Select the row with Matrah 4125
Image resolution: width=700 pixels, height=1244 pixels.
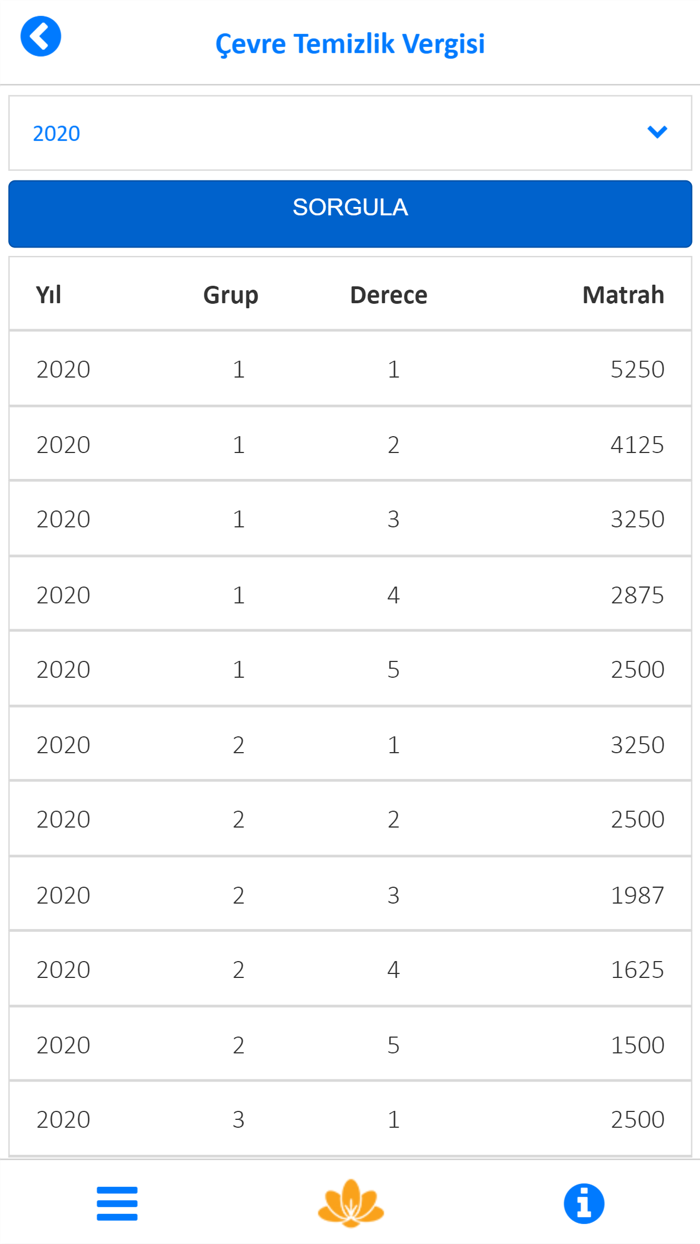350,444
